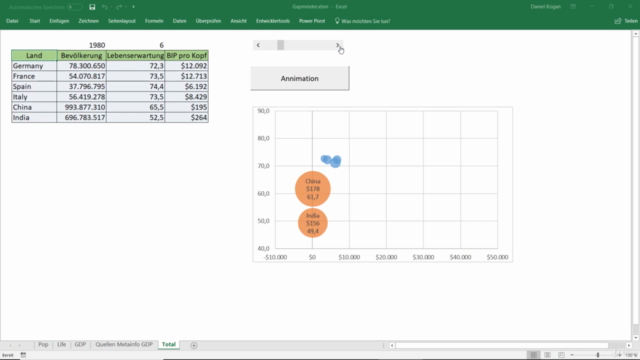Open the Datei menu
Image resolution: width=640 pixels, height=360 pixels.
(x=12, y=21)
